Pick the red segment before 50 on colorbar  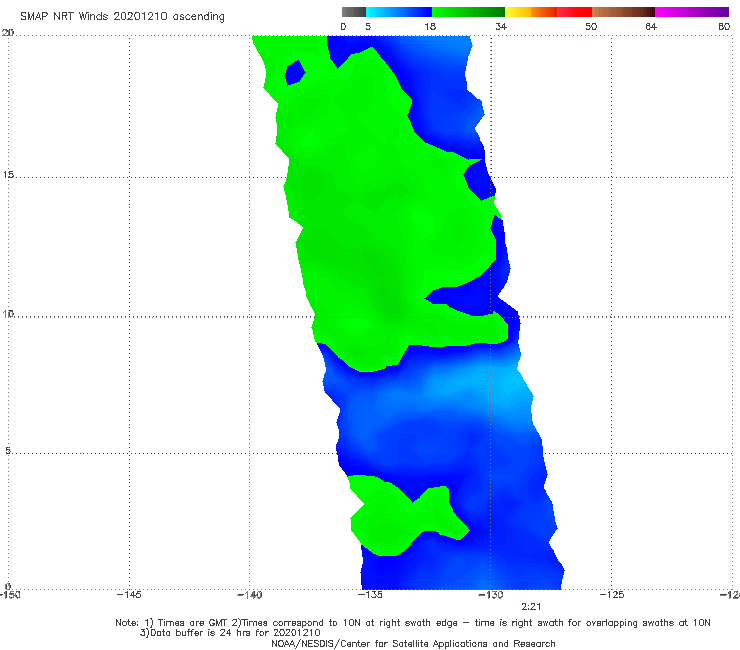coord(574,12)
